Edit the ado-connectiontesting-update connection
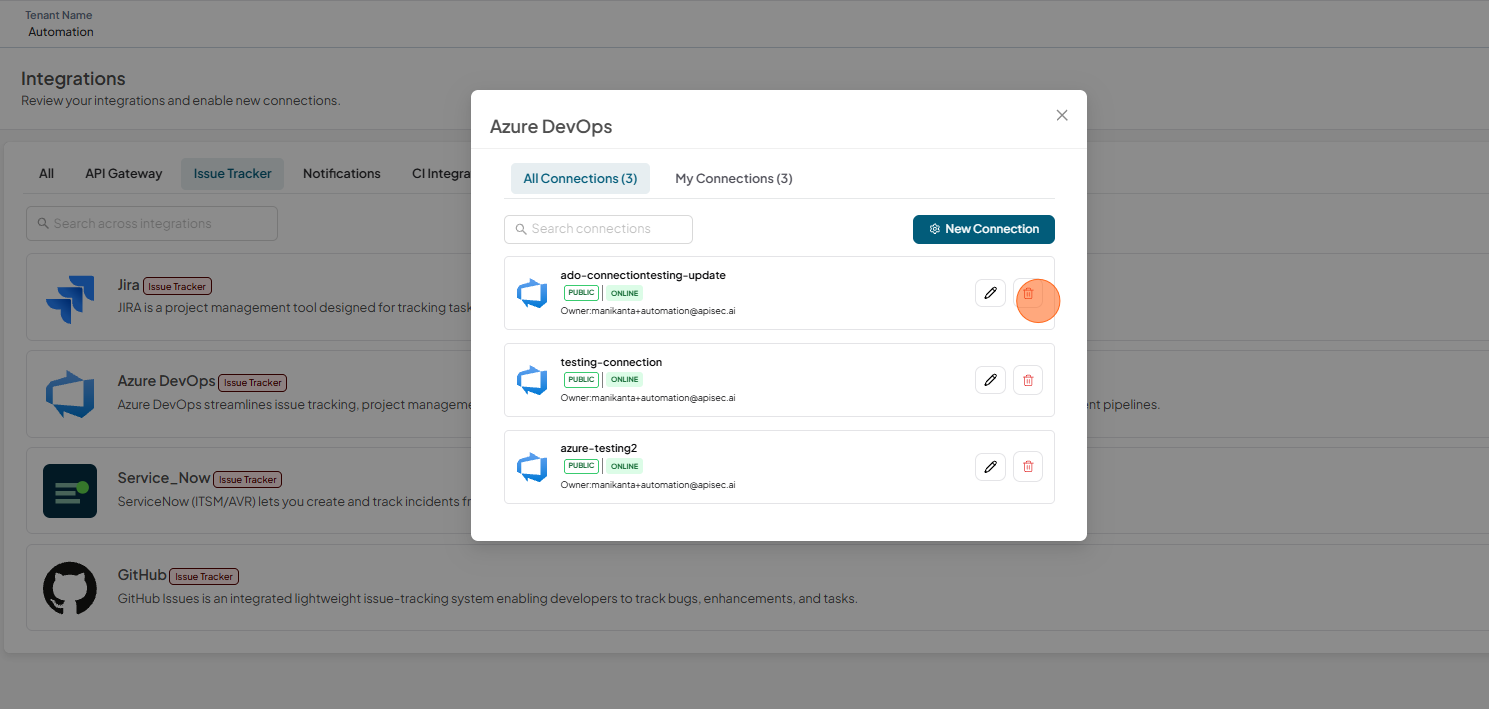1489x709 pixels. tap(990, 293)
